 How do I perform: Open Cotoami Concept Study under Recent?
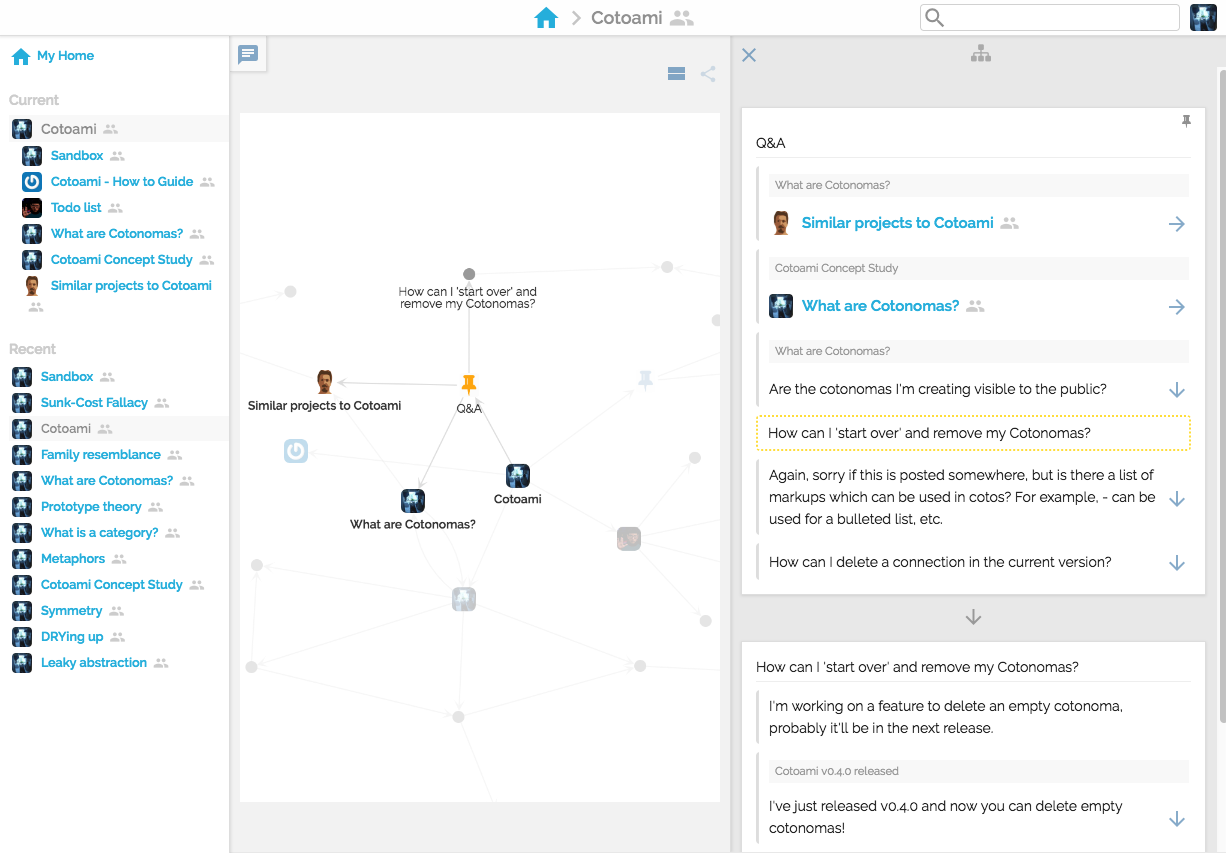pyautogui.click(x=112, y=584)
